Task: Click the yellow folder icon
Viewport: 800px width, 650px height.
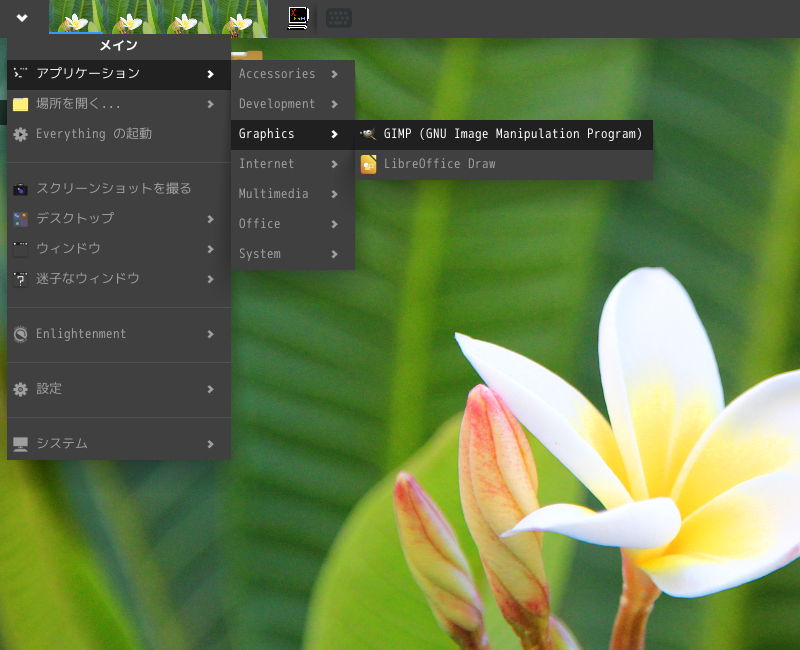Action: 20,104
